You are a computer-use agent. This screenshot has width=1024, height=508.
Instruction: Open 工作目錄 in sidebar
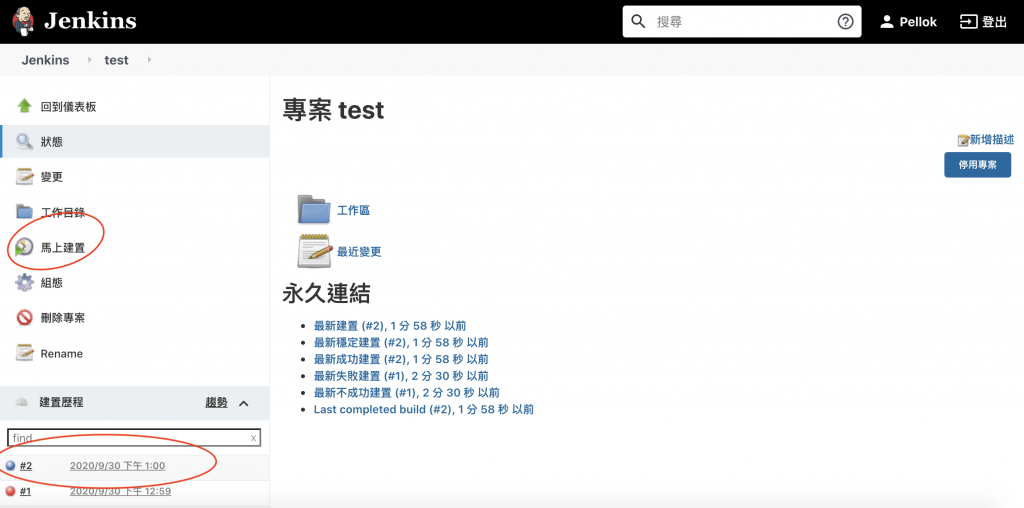click(63, 212)
